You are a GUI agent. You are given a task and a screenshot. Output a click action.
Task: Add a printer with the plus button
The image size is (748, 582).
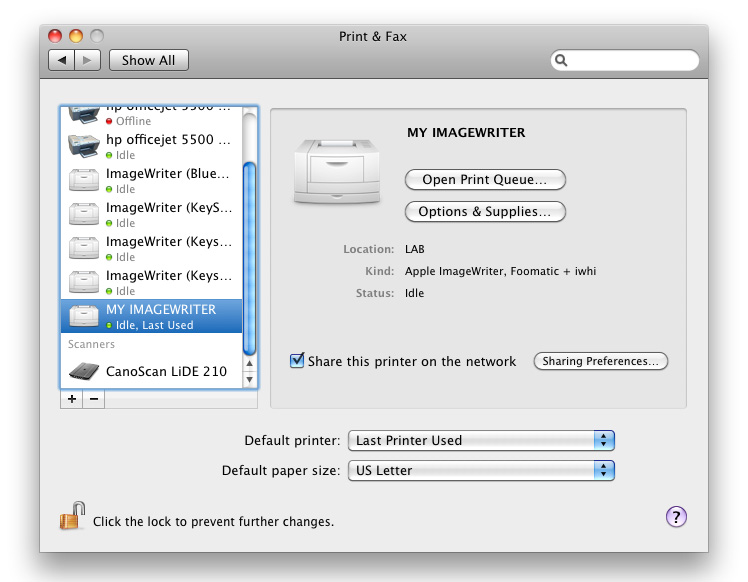72,399
